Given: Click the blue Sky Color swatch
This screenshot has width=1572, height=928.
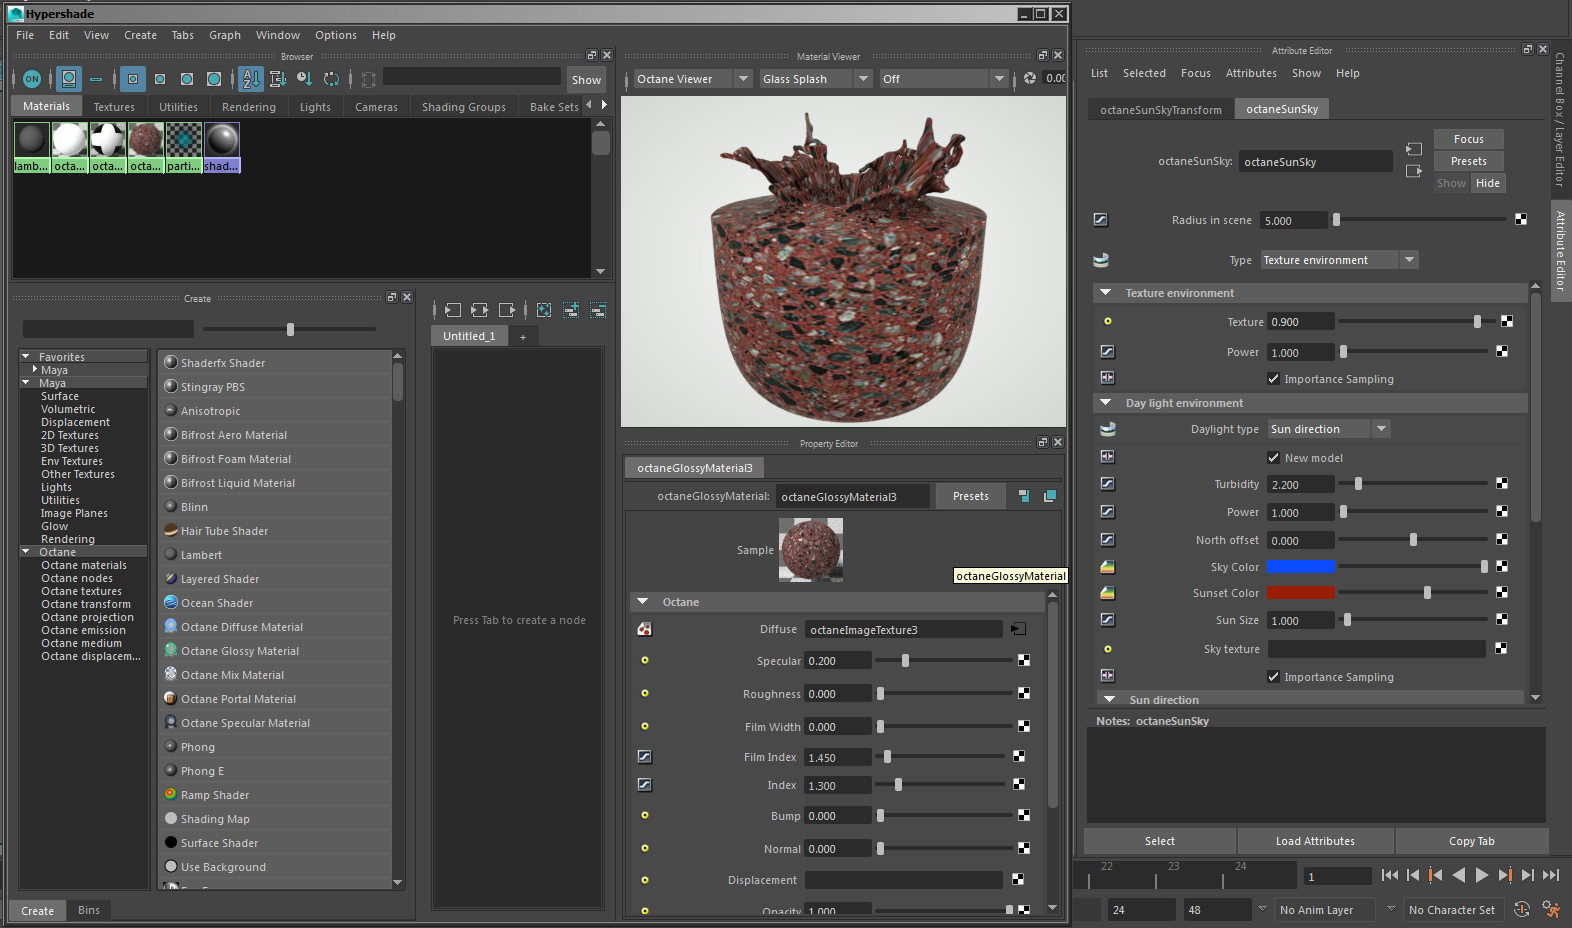Looking at the screenshot, I should 1301,567.
